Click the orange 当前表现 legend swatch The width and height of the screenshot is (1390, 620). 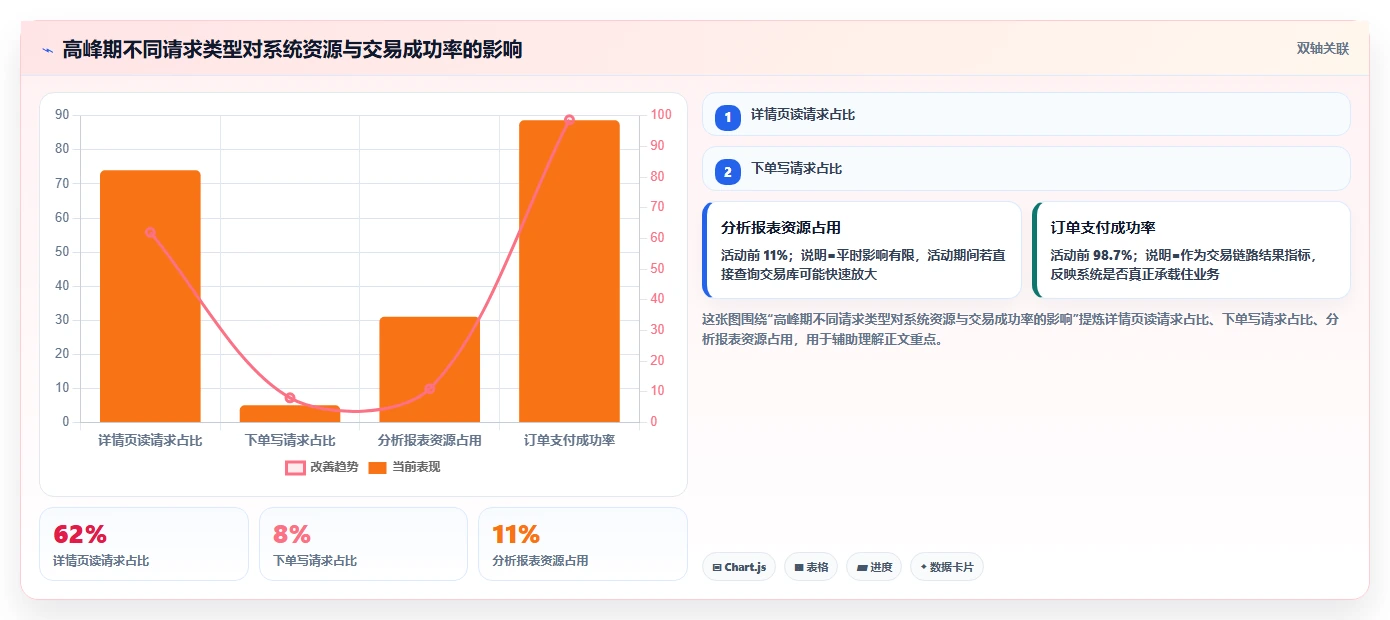[377, 467]
